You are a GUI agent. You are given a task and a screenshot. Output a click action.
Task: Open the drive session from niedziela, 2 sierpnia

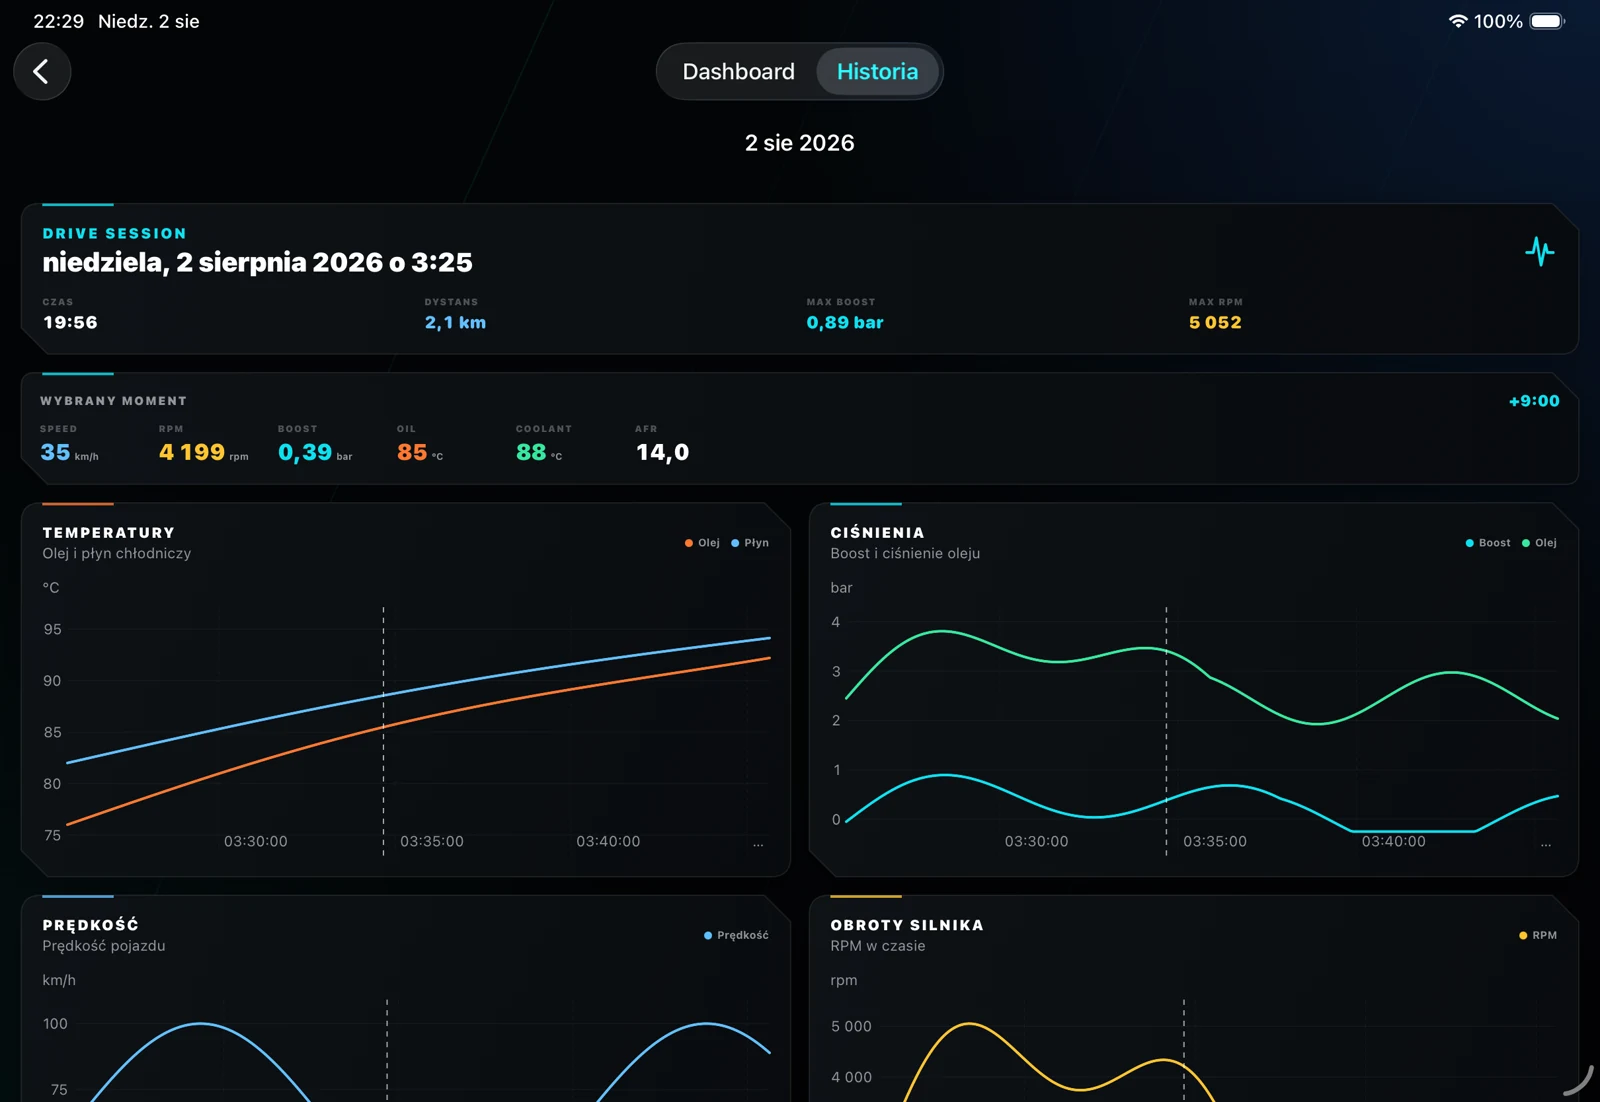coord(257,262)
